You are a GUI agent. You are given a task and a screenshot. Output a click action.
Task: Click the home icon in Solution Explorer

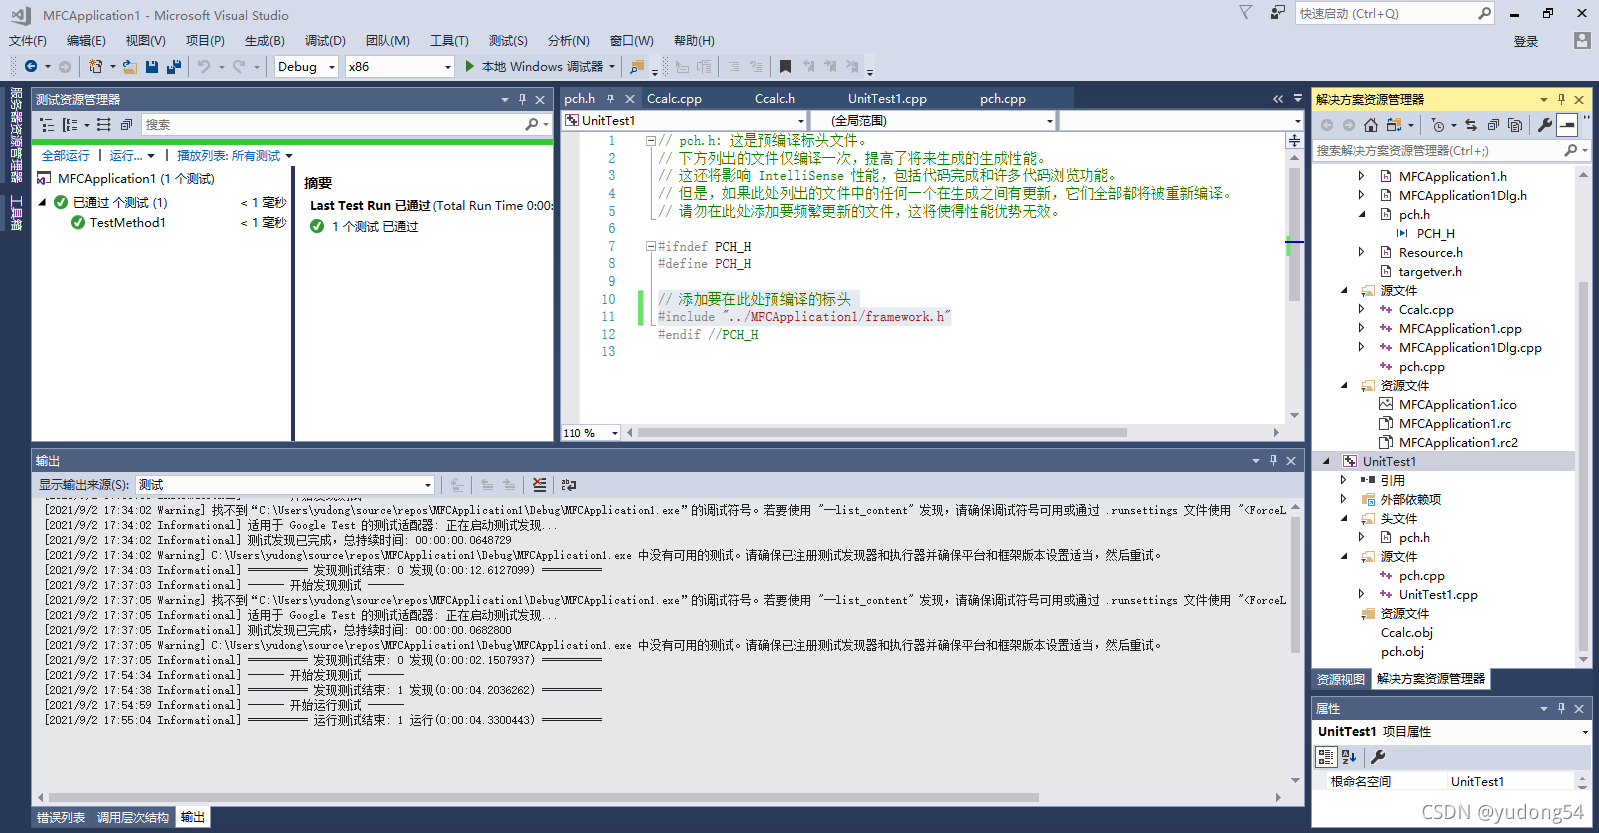[1371, 125]
